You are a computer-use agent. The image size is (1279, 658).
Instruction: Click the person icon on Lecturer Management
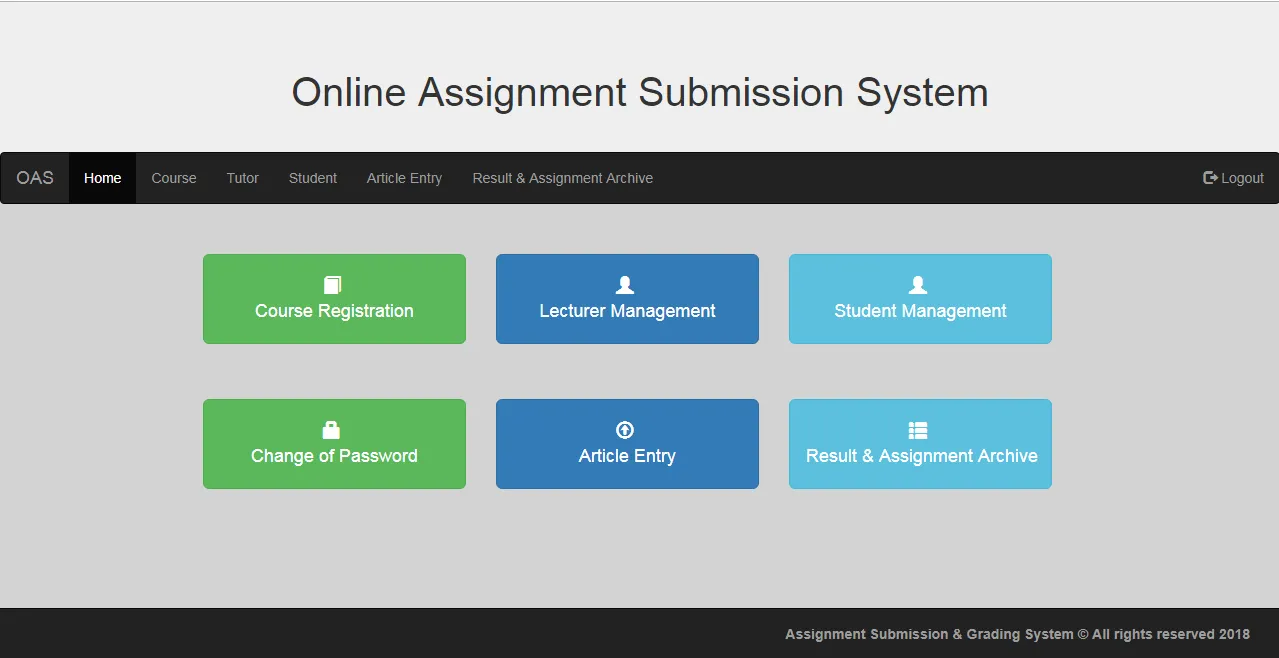pyautogui.click(x=625, y=285)
